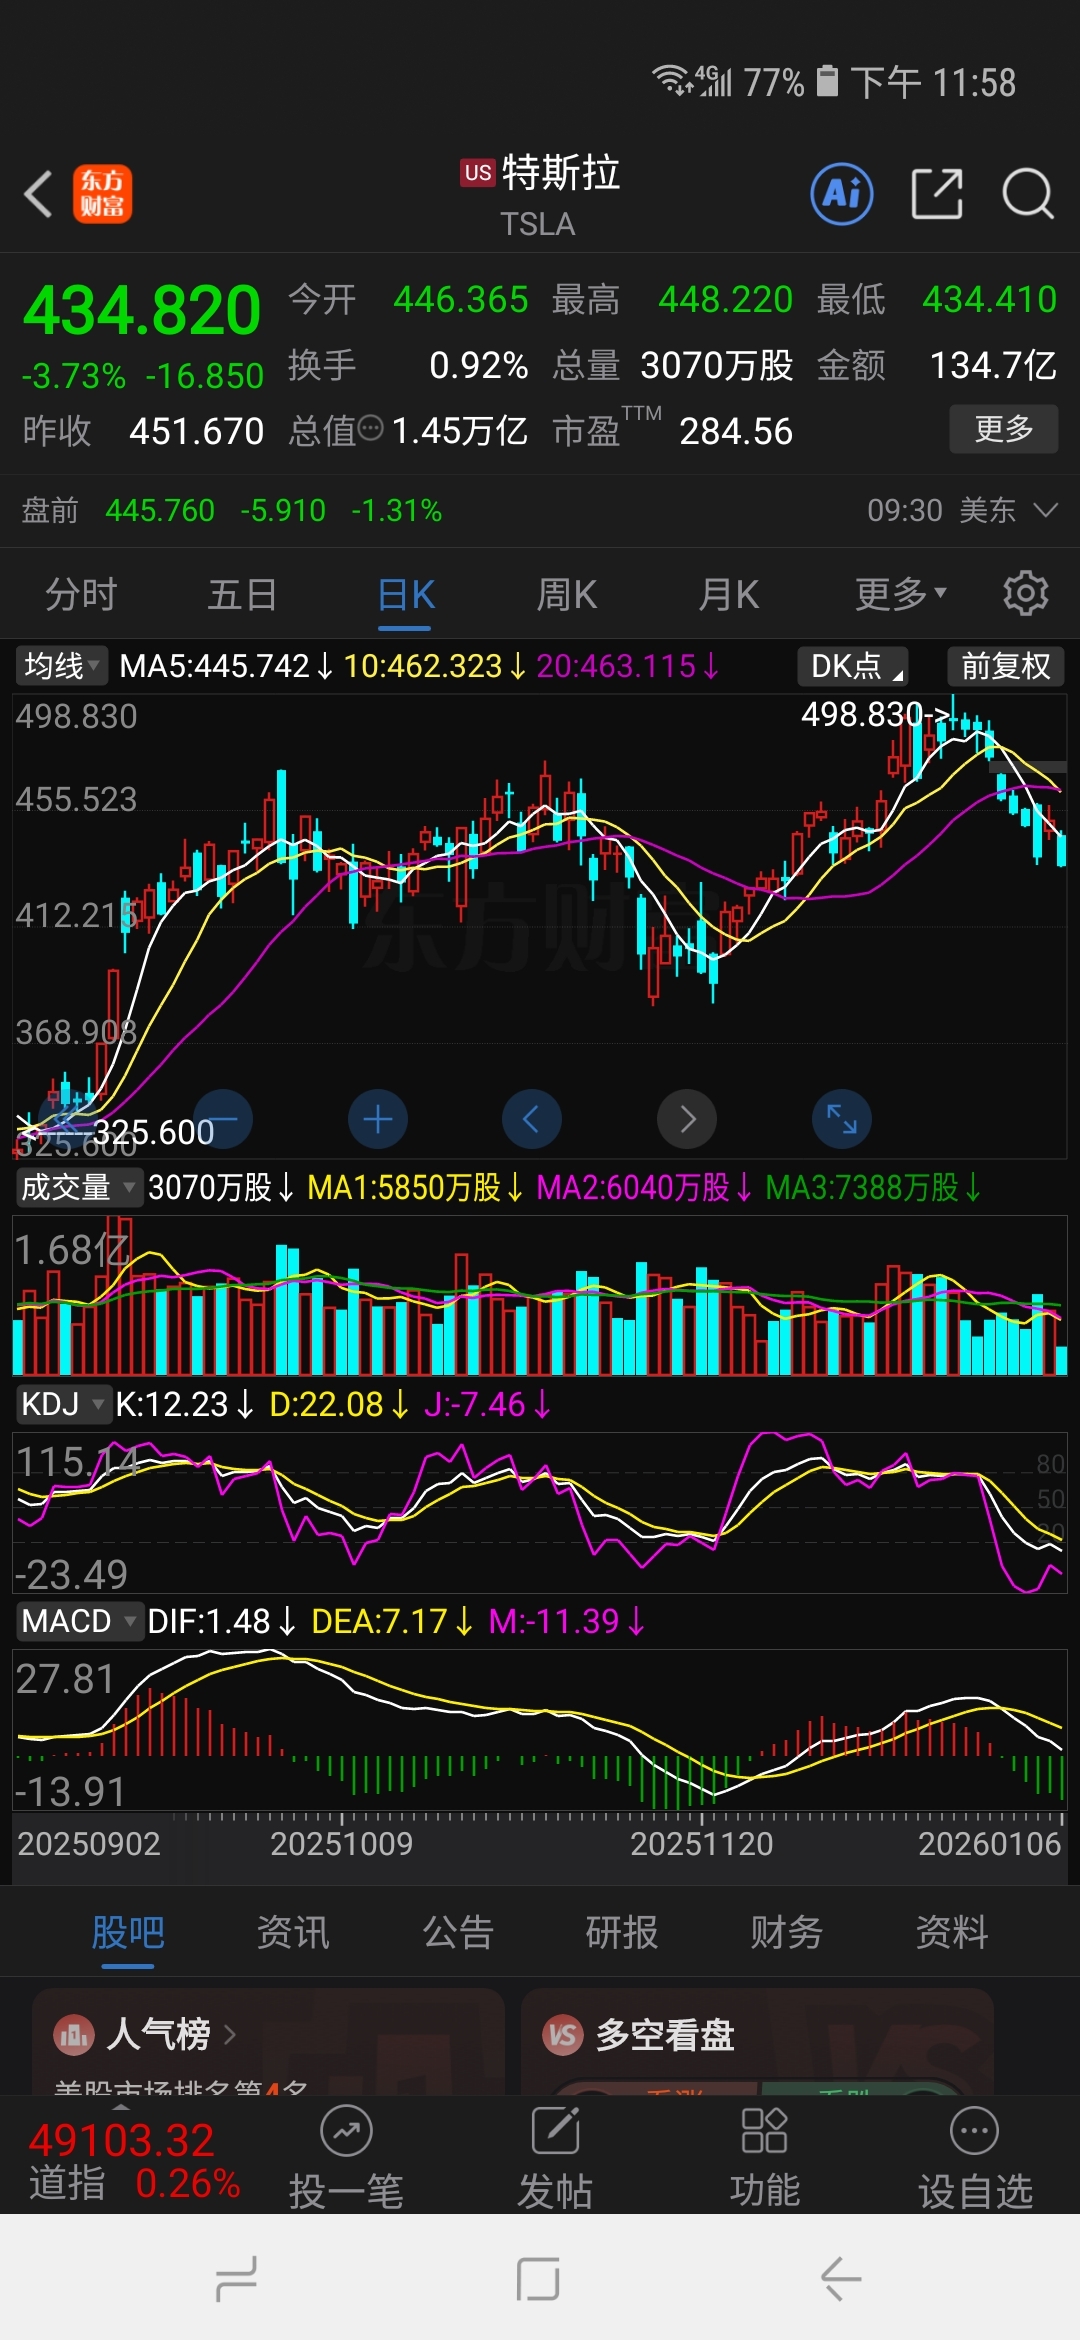Expand 人气榜 card arrow
The image size is (1080, 2340).
[230, 2034]
